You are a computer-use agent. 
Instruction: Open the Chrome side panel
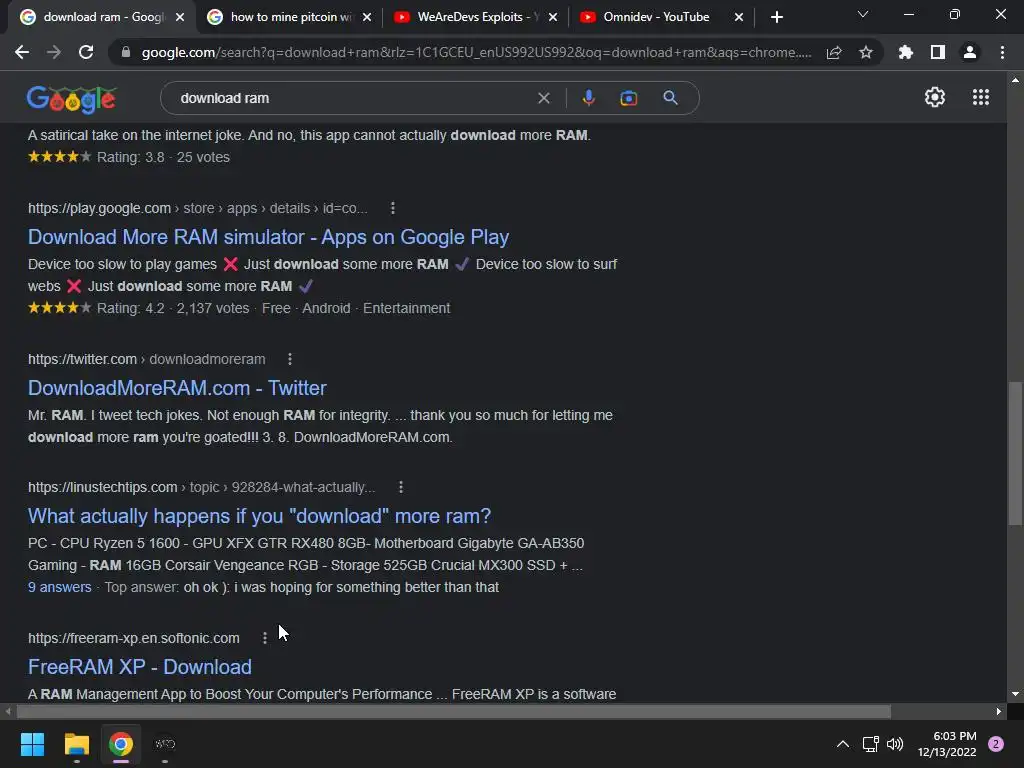click(938, 52)
